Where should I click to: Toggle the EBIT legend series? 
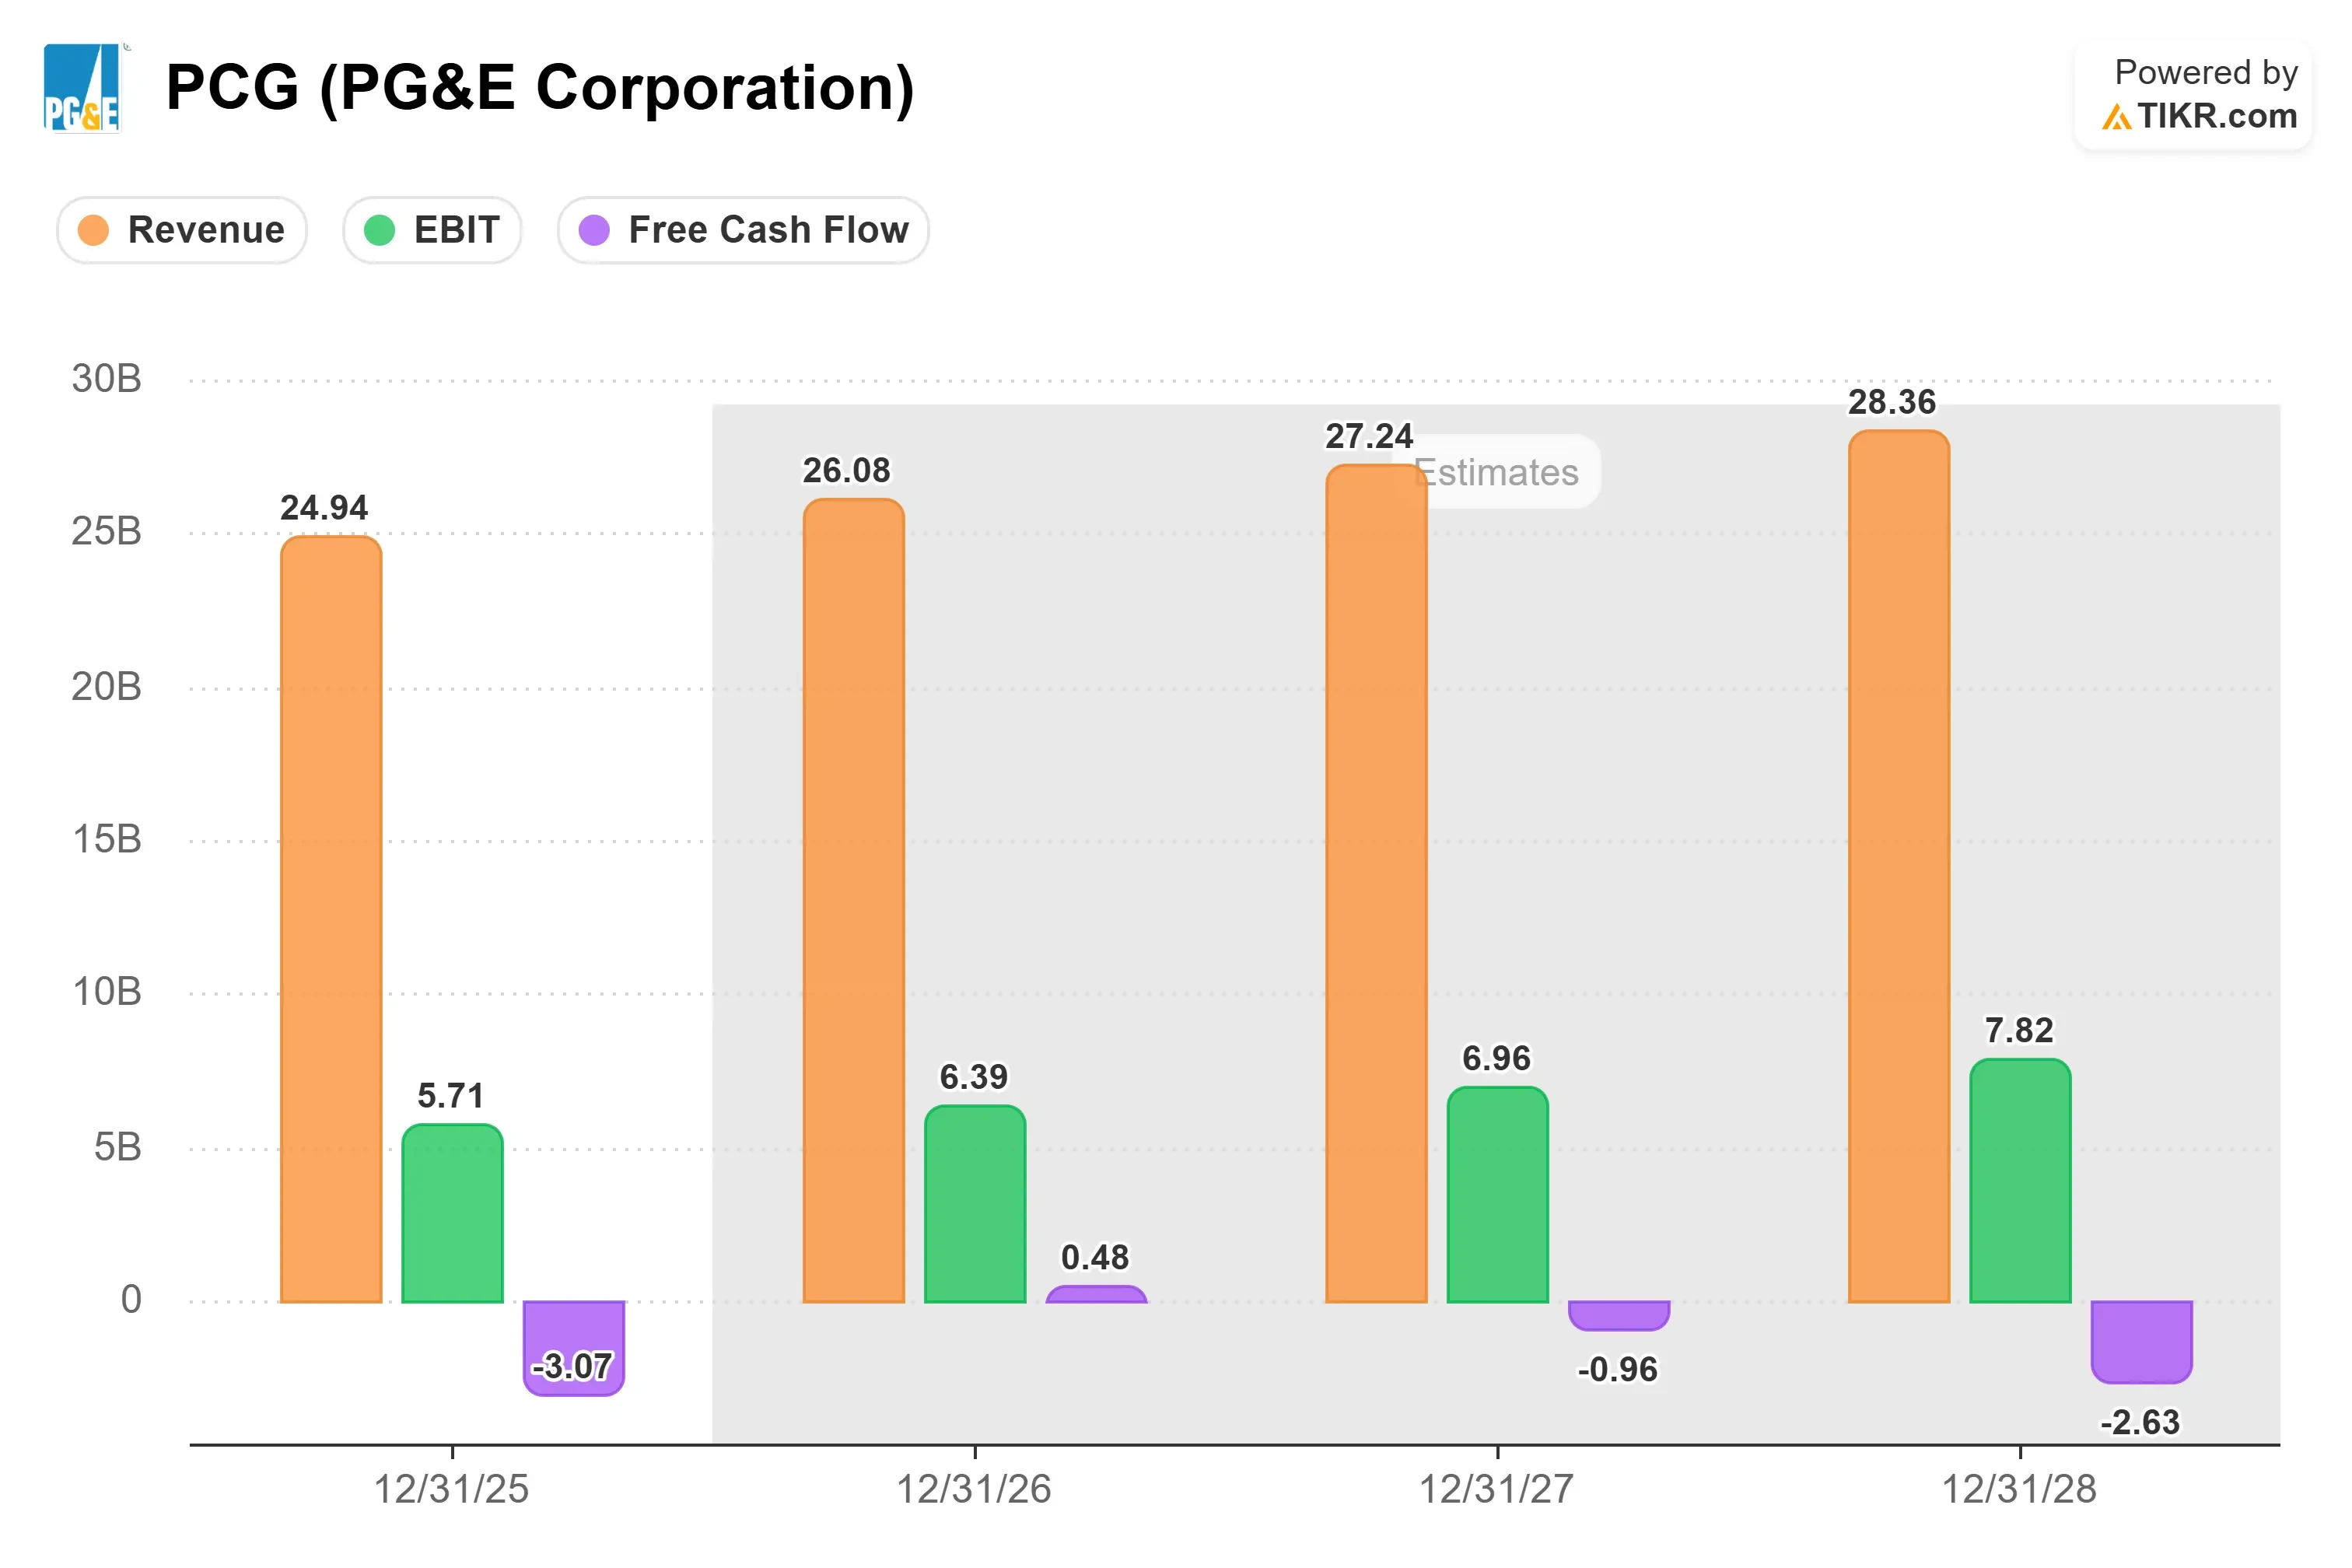(432, 230)
